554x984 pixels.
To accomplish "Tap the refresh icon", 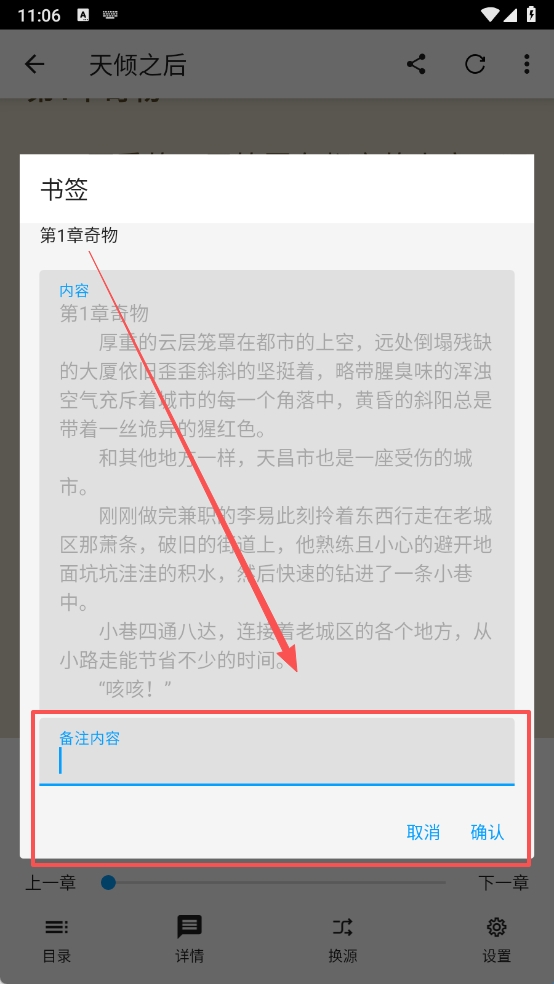I will point(475,64).
